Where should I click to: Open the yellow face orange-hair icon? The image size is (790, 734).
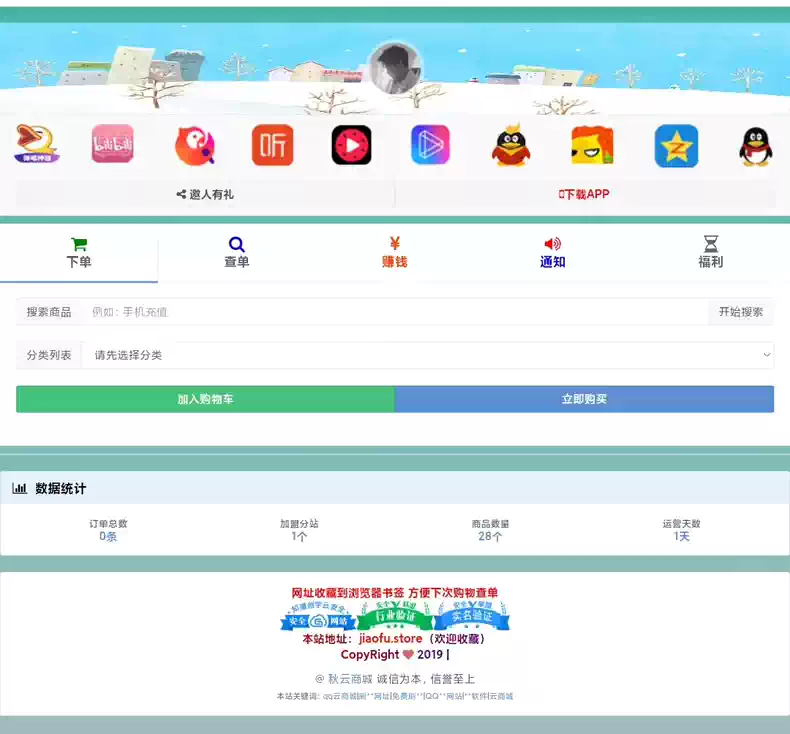592,146
